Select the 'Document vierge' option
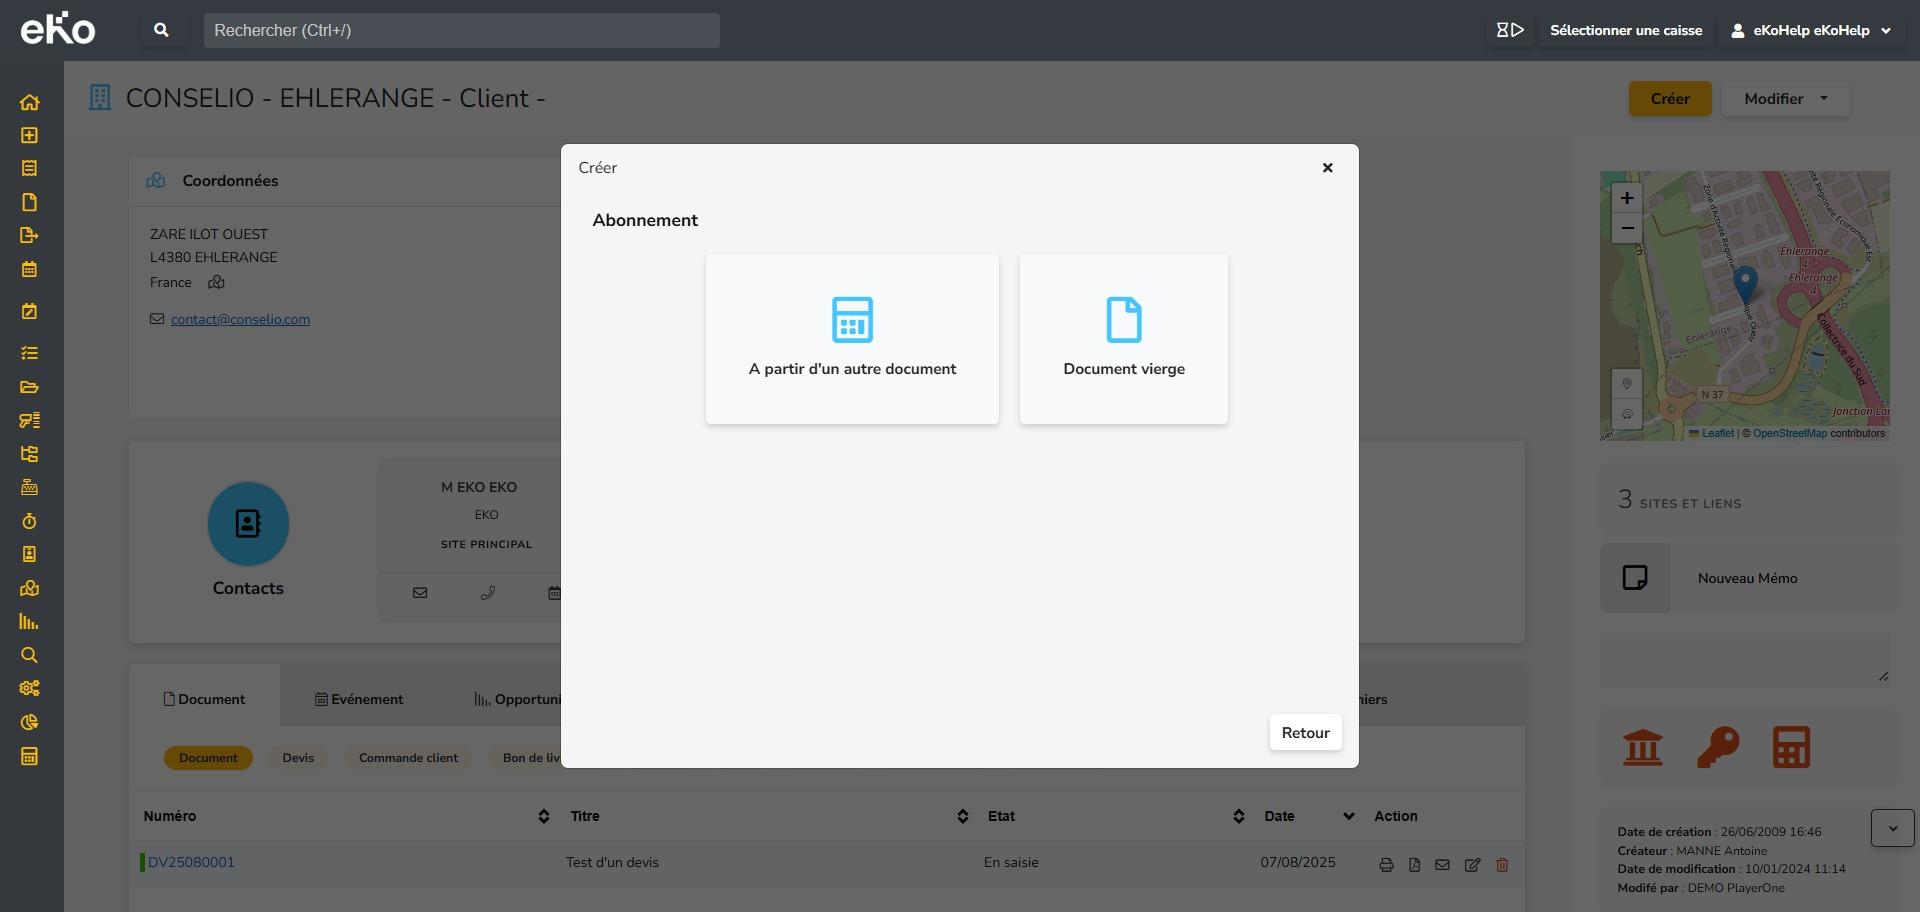The width and height of the screenshot is (1920, 912). (1123, 338)
